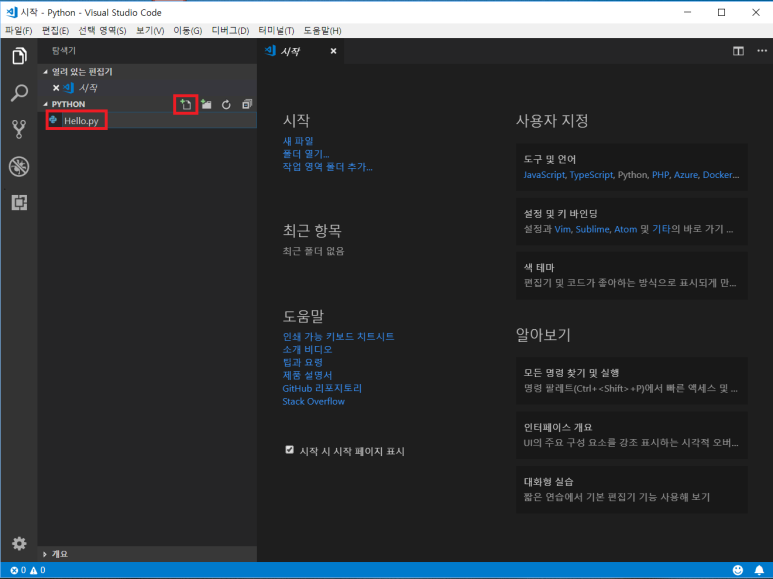The width and height of the screenshot is (773, 579).
Task: Click the TypeScript language link
Action: (x=591, y=175)
